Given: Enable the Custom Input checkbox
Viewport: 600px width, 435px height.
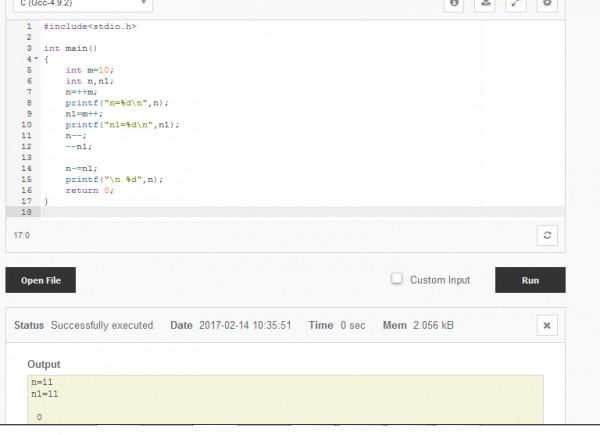Looking at the screenshot, I should click(x=397, y=279).
